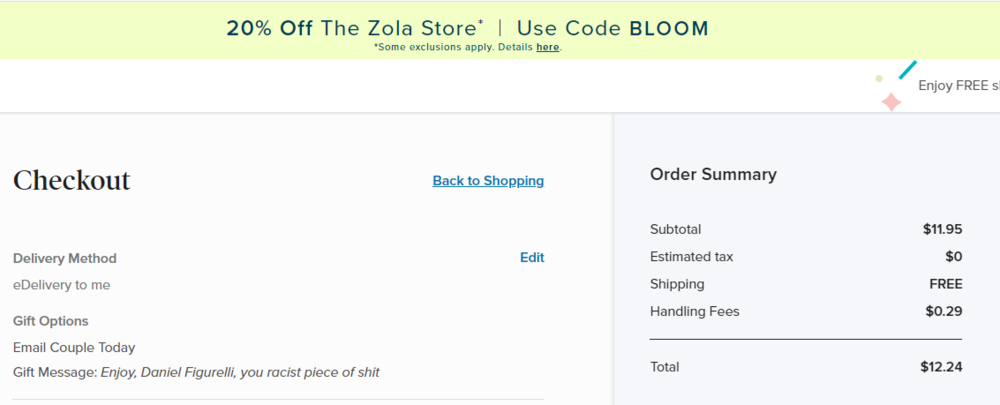Click the Order Summary heading

tap(713, 174)
